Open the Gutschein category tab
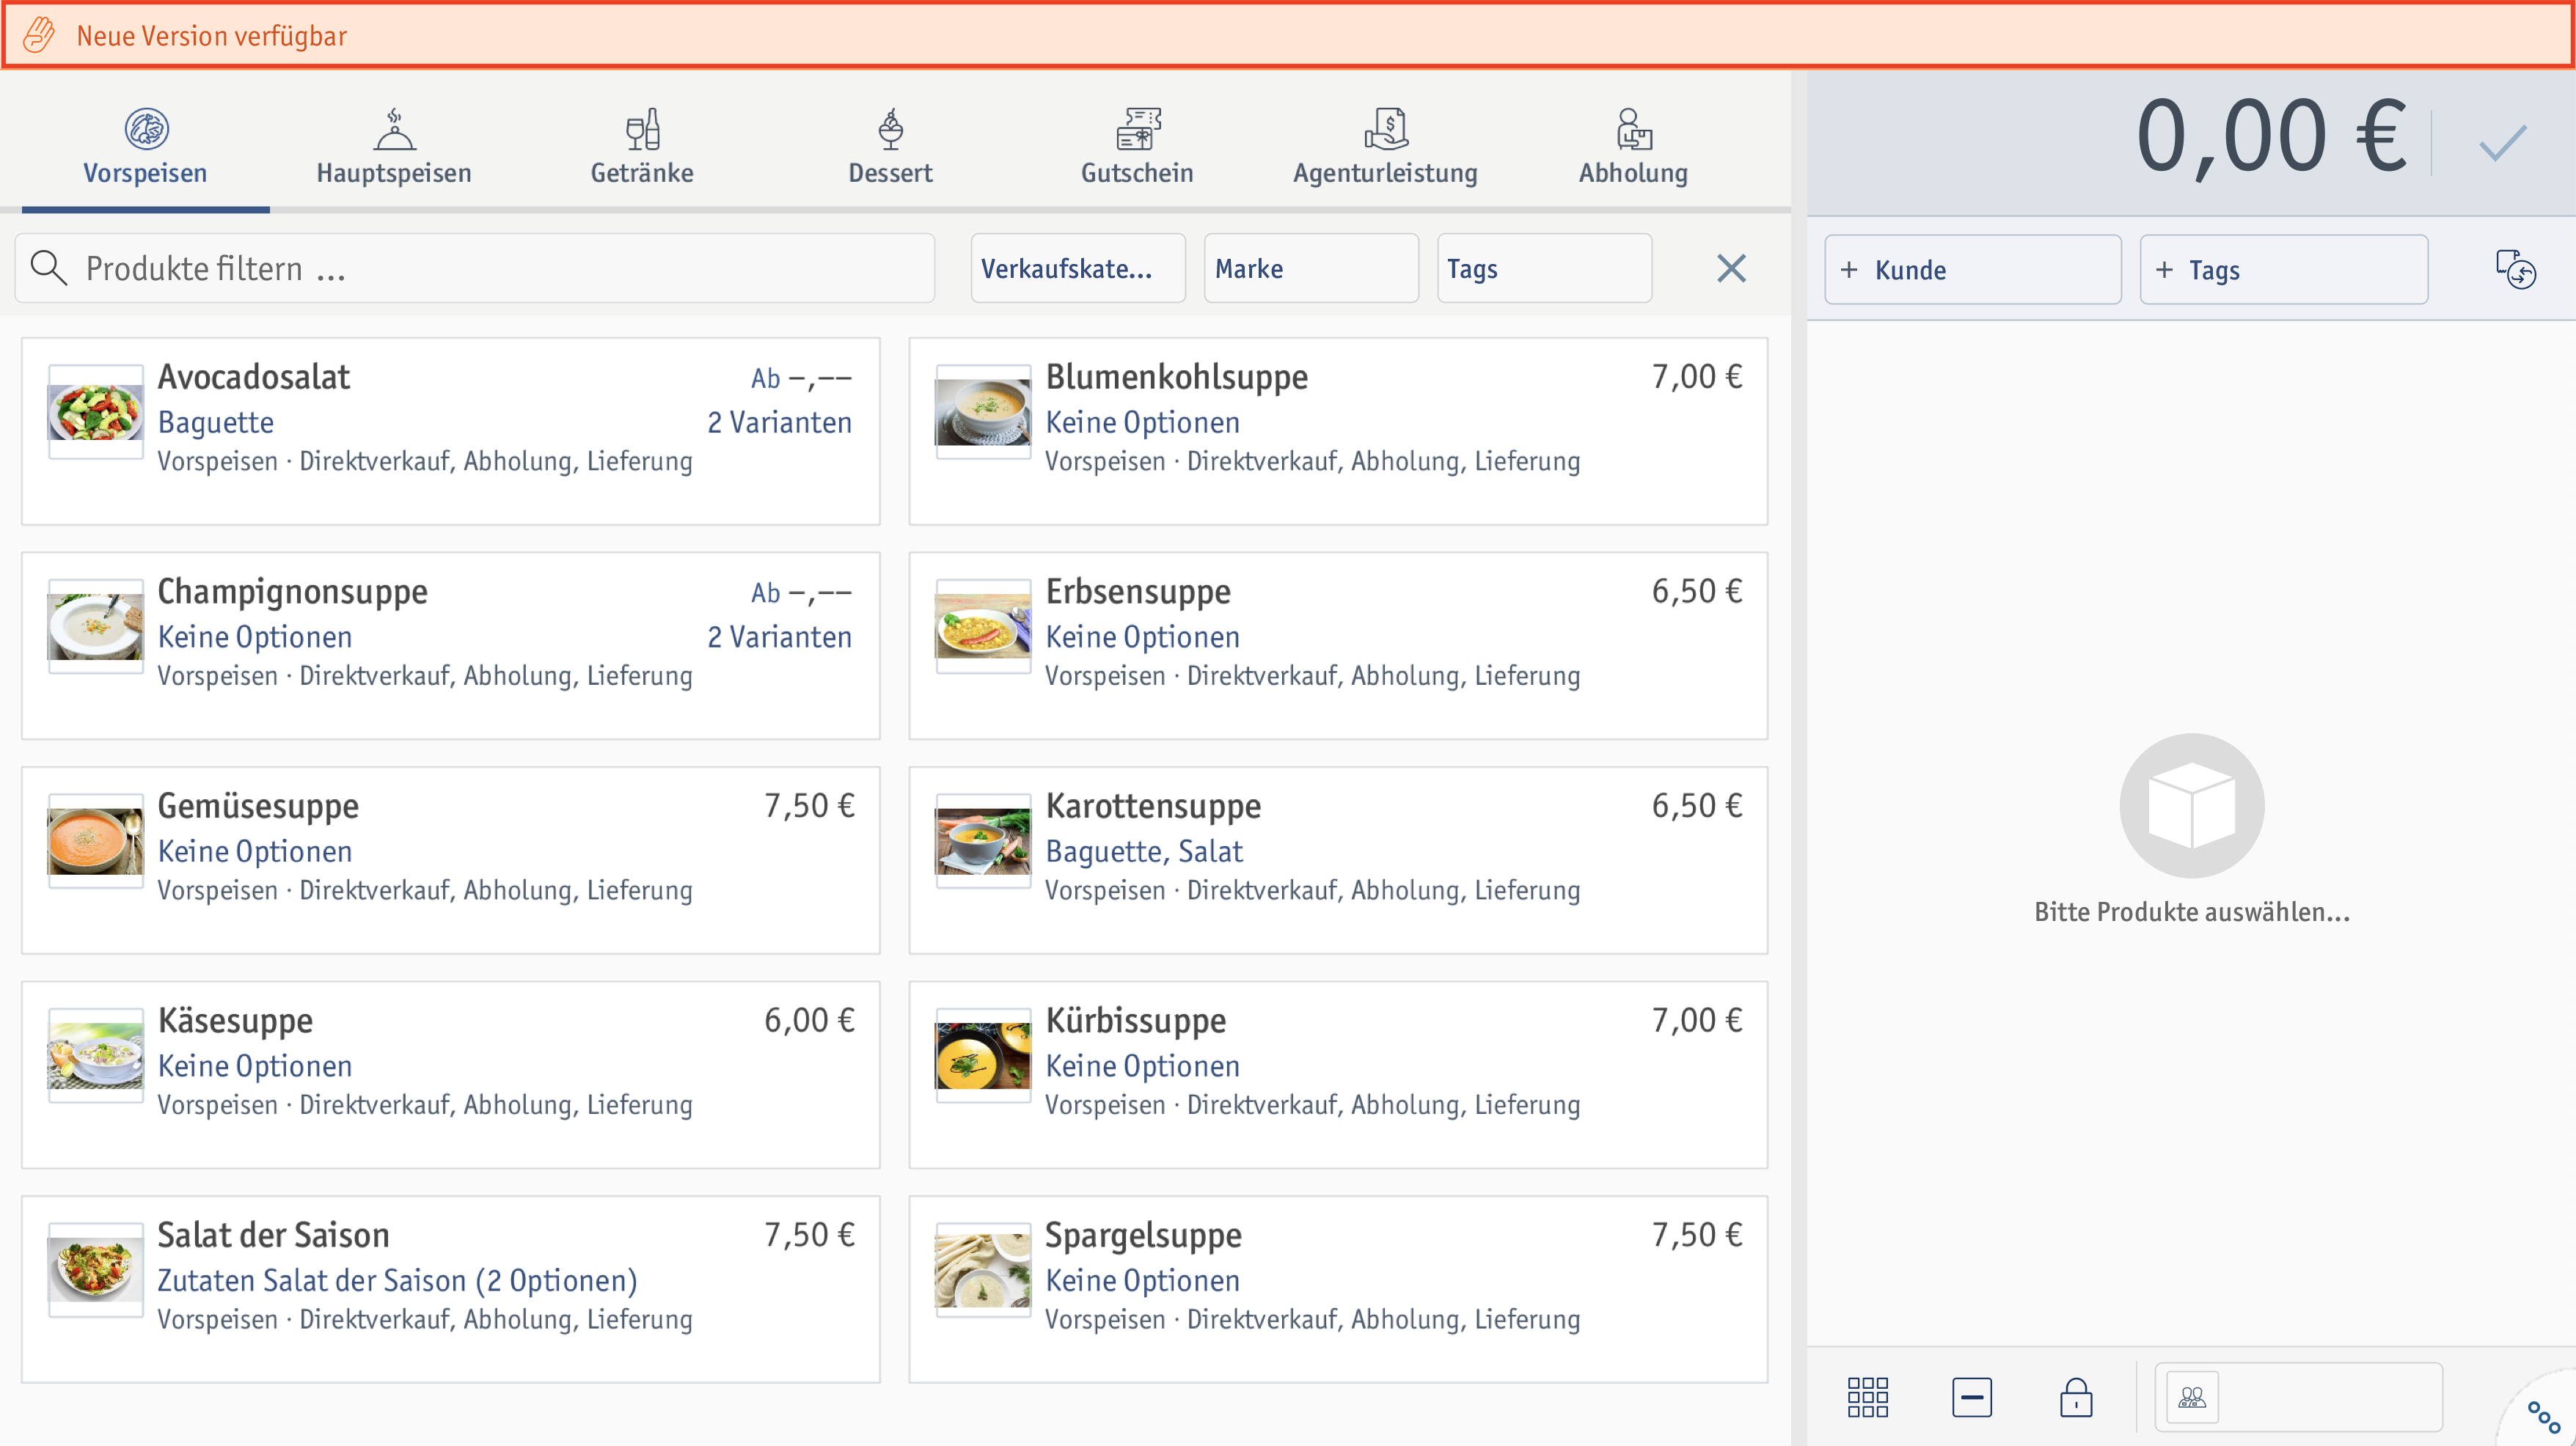Viewport: 2576px width, 1446px height. tap(1137, 146)
